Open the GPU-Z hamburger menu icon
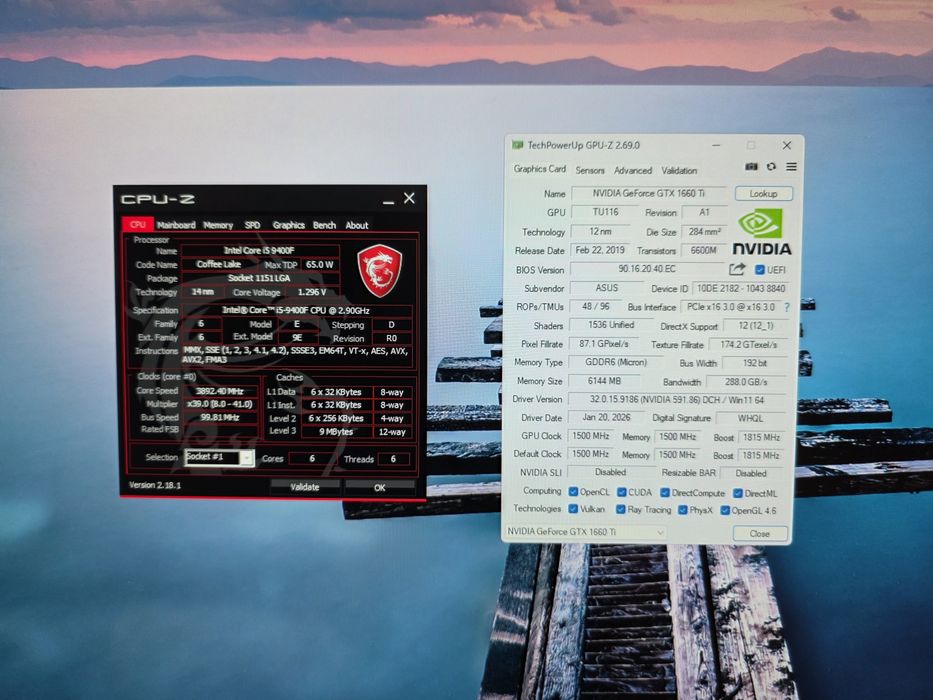Image resolution: width=933 pixels, height=700 pixels. [x=791, y=167]
